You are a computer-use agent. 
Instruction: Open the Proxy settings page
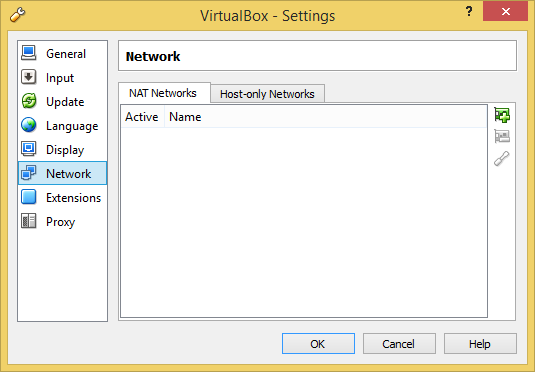point(62,221)
